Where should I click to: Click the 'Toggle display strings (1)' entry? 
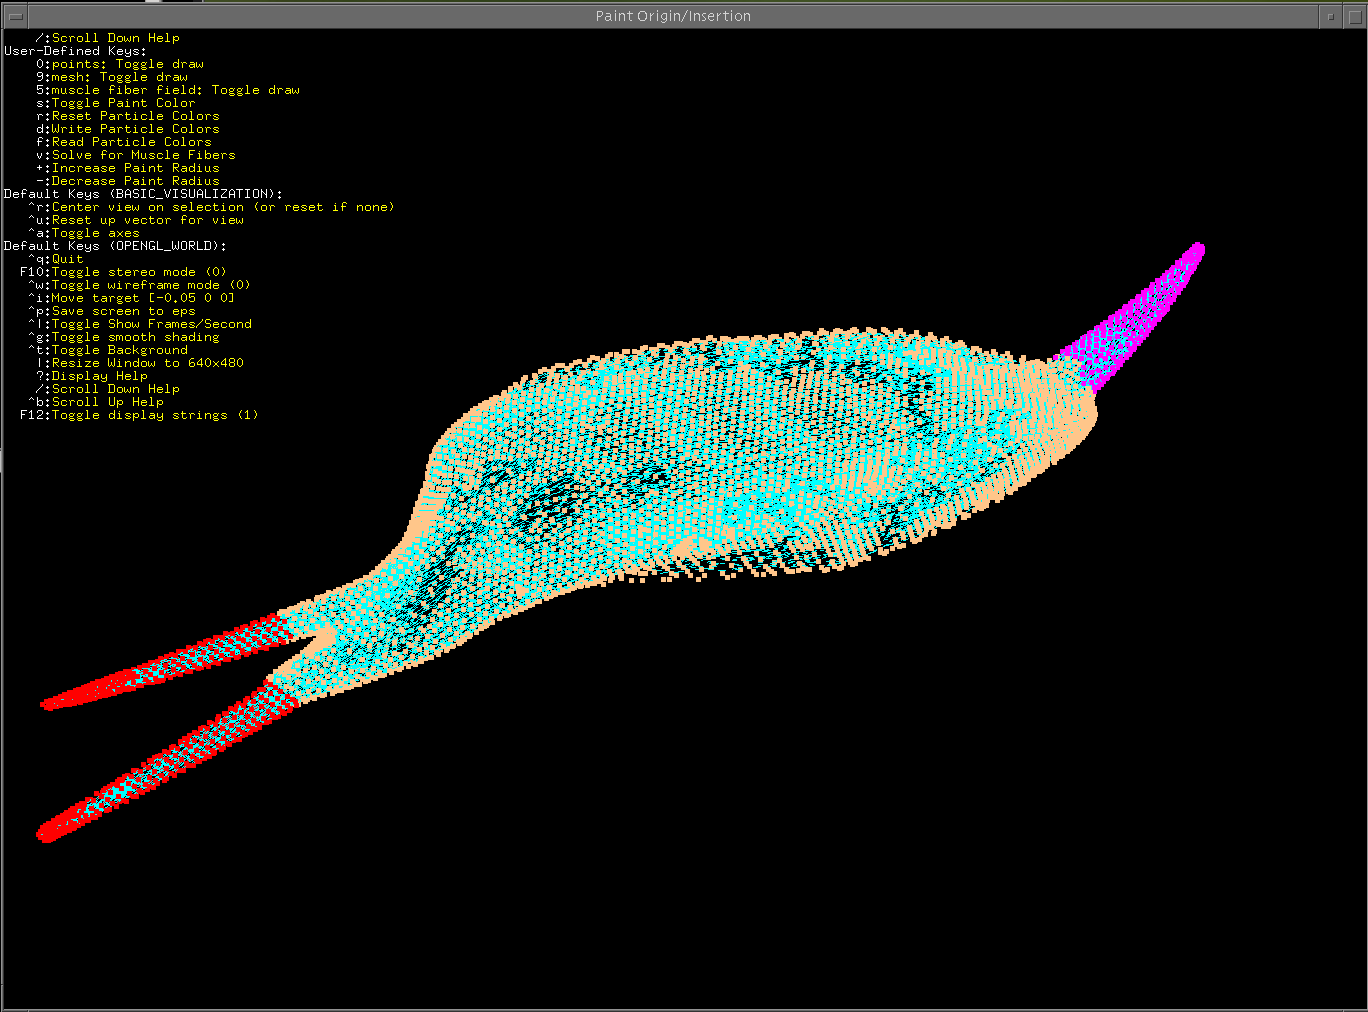(x=154, y=415)
